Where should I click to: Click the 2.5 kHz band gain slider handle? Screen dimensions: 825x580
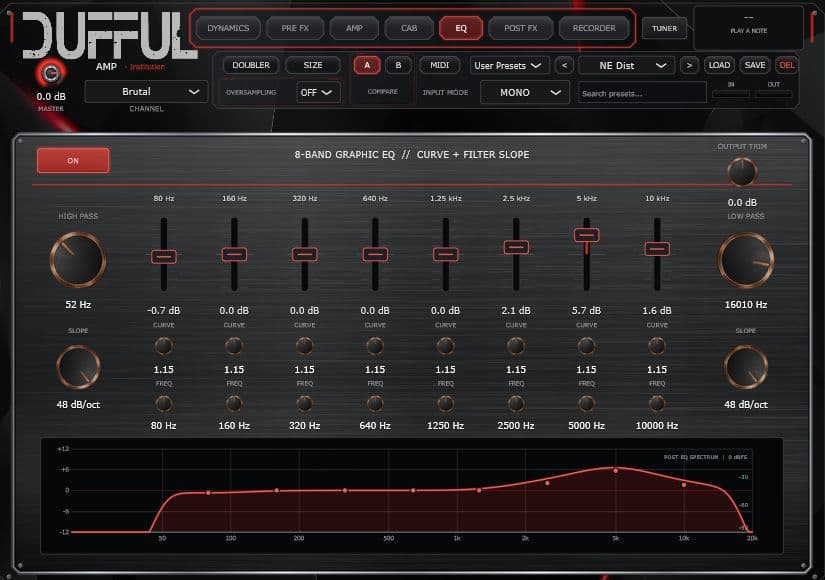pyautogui.click(x=516, y=247)
